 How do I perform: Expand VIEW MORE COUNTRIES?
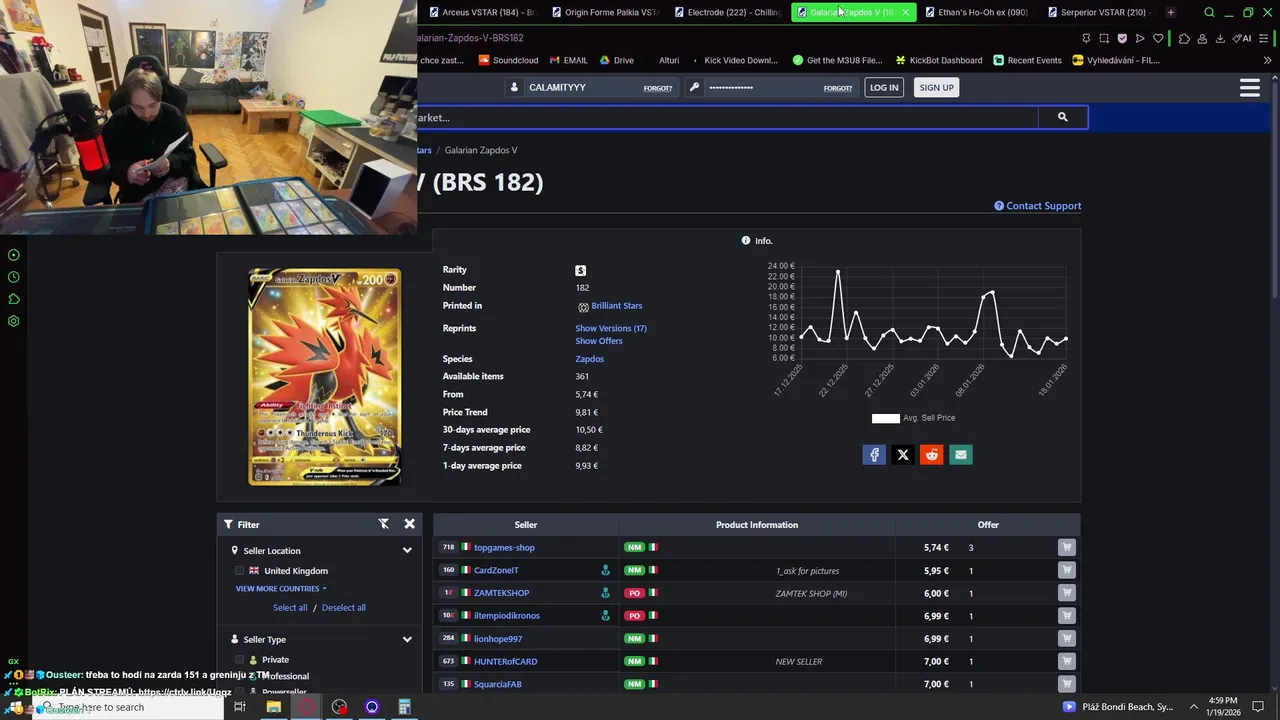point(281,589)
